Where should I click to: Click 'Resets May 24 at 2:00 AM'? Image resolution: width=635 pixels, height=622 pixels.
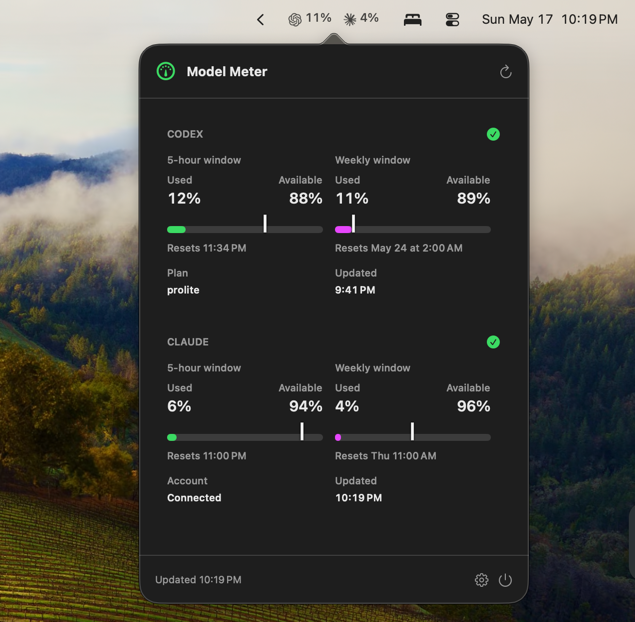(x=398, y=248)
